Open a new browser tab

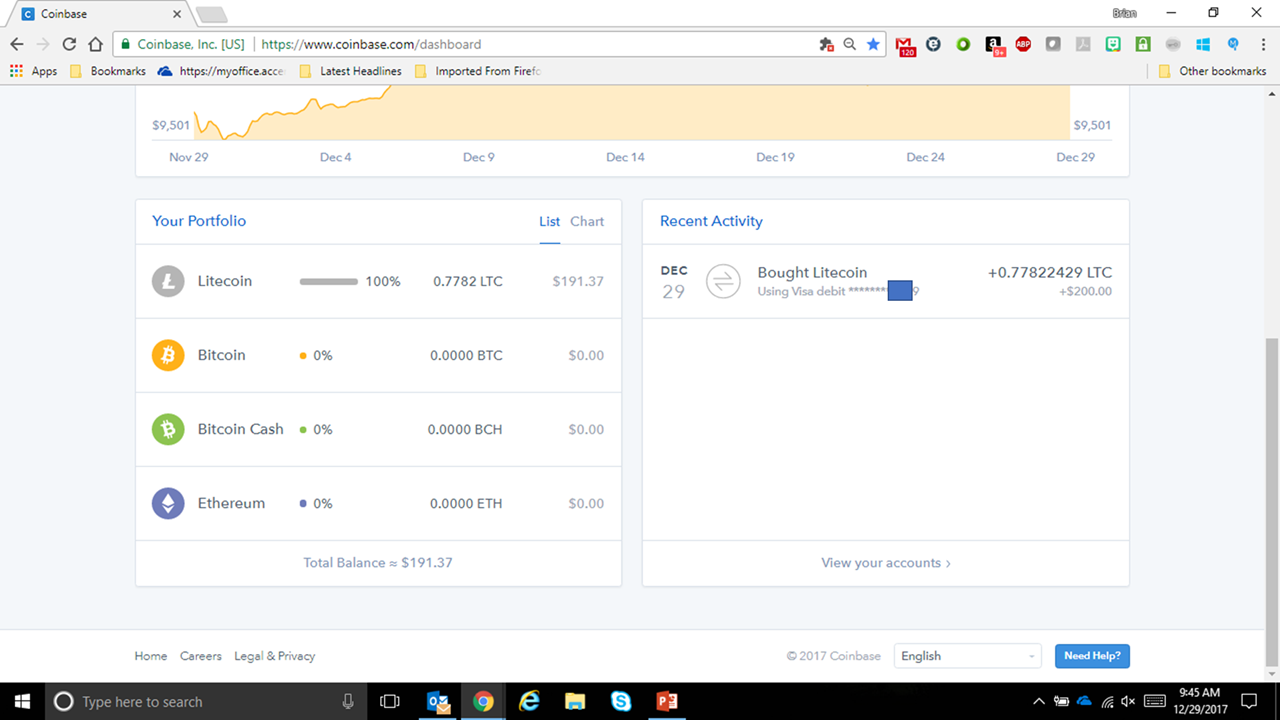(212, 14)
